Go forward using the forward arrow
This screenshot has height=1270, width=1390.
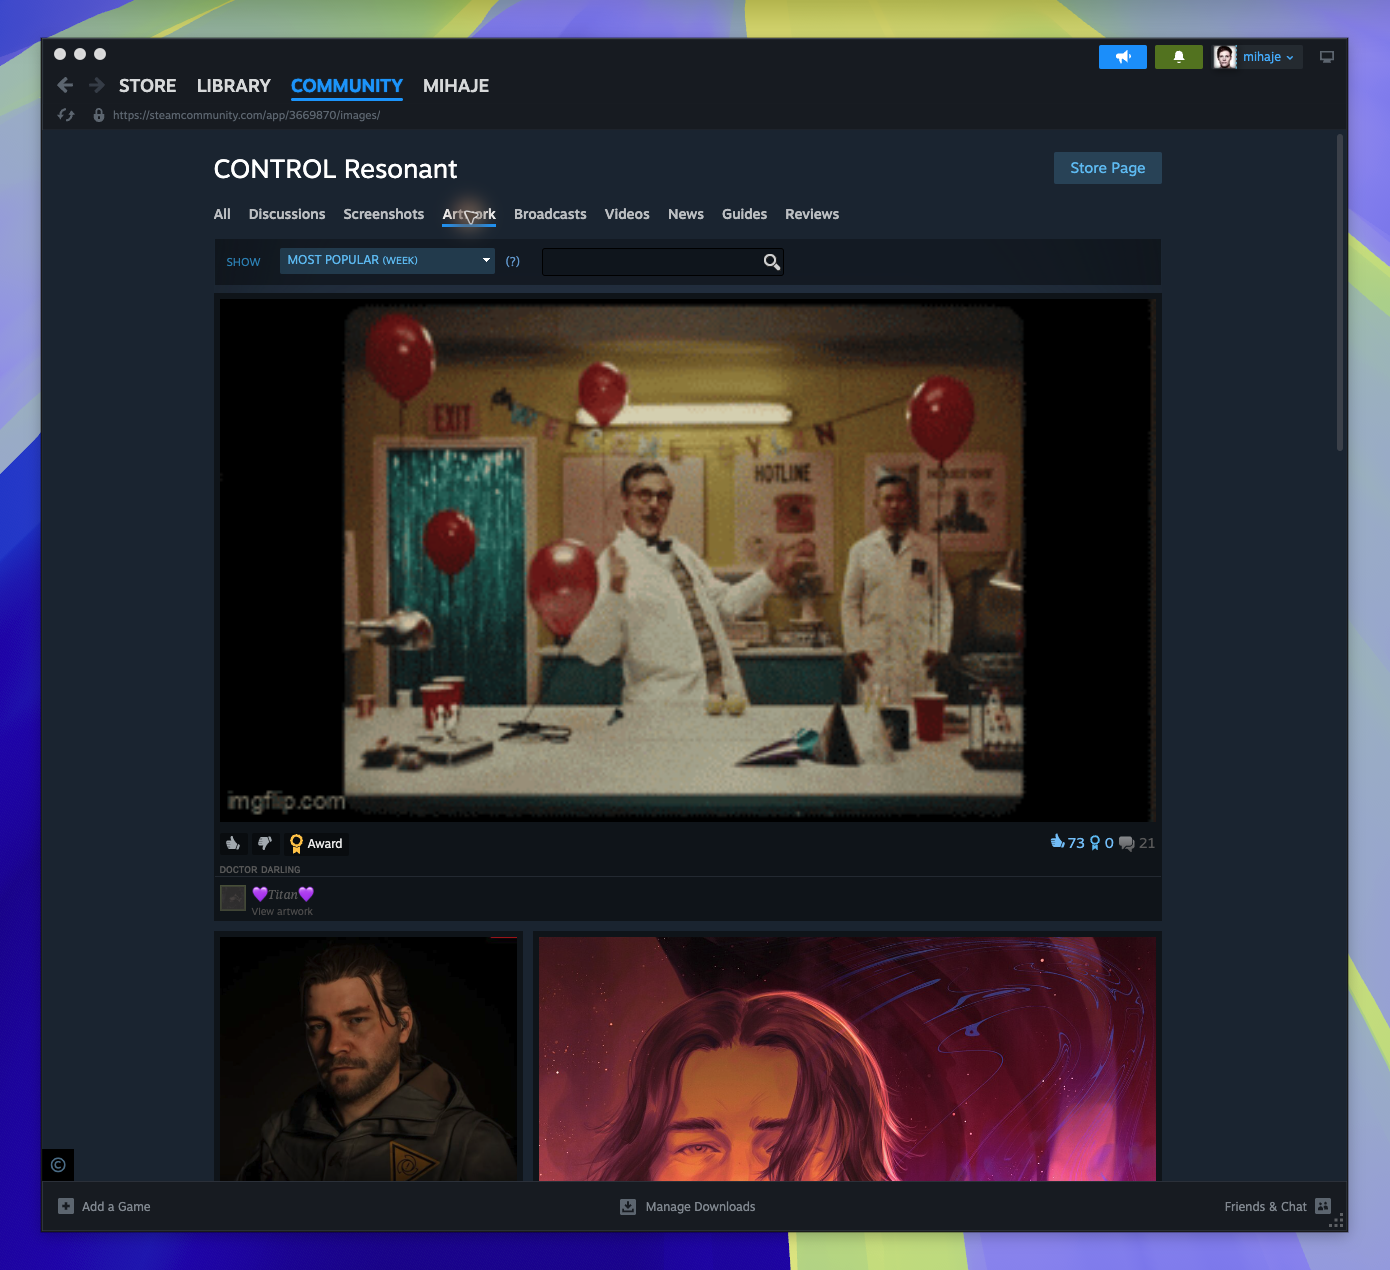(97, 86)
